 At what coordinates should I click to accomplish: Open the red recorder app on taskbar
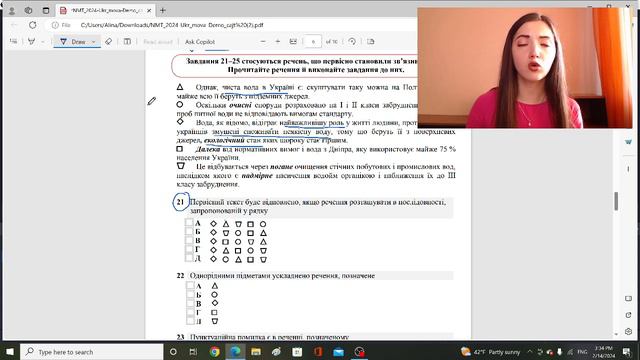[359, 352]
